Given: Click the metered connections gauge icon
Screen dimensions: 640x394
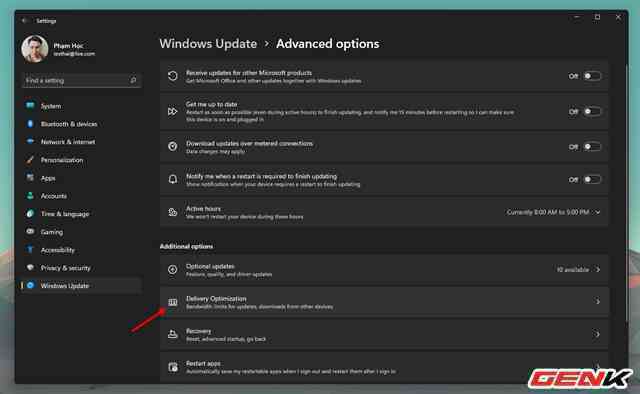Looking at the screenshot, I should (x=173, y=147).
